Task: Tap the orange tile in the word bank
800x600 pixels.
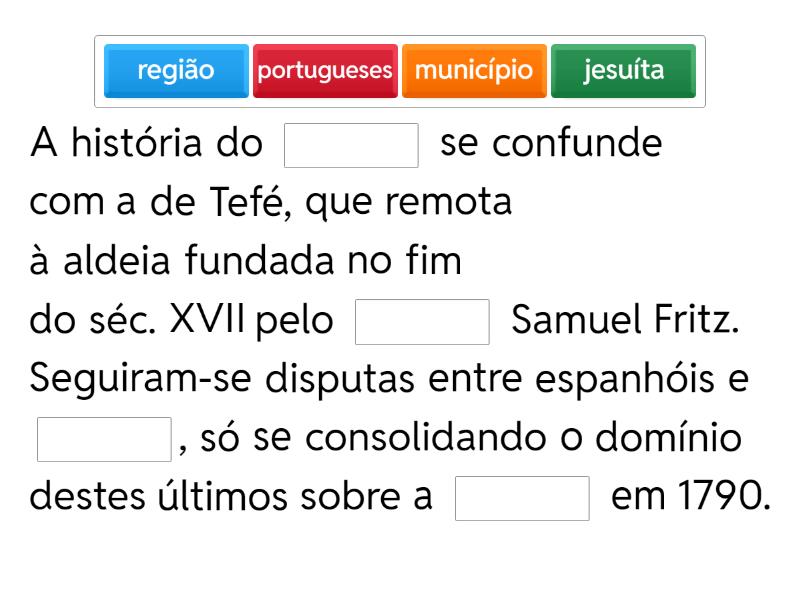Action: coord(474,71)
